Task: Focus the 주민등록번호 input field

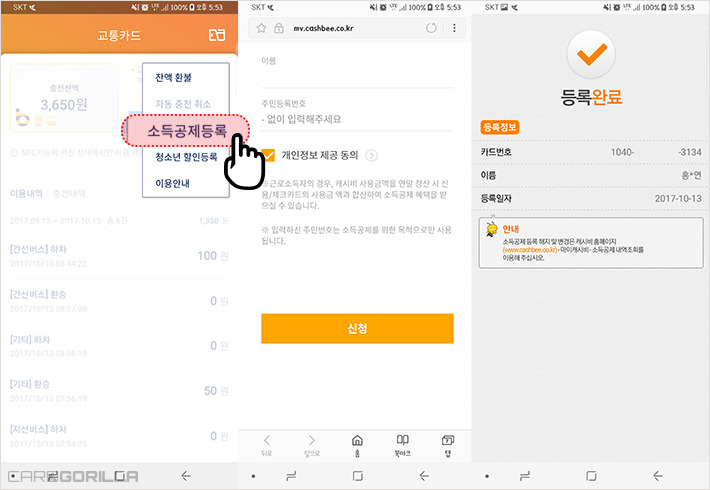Action: pos(357,120)
